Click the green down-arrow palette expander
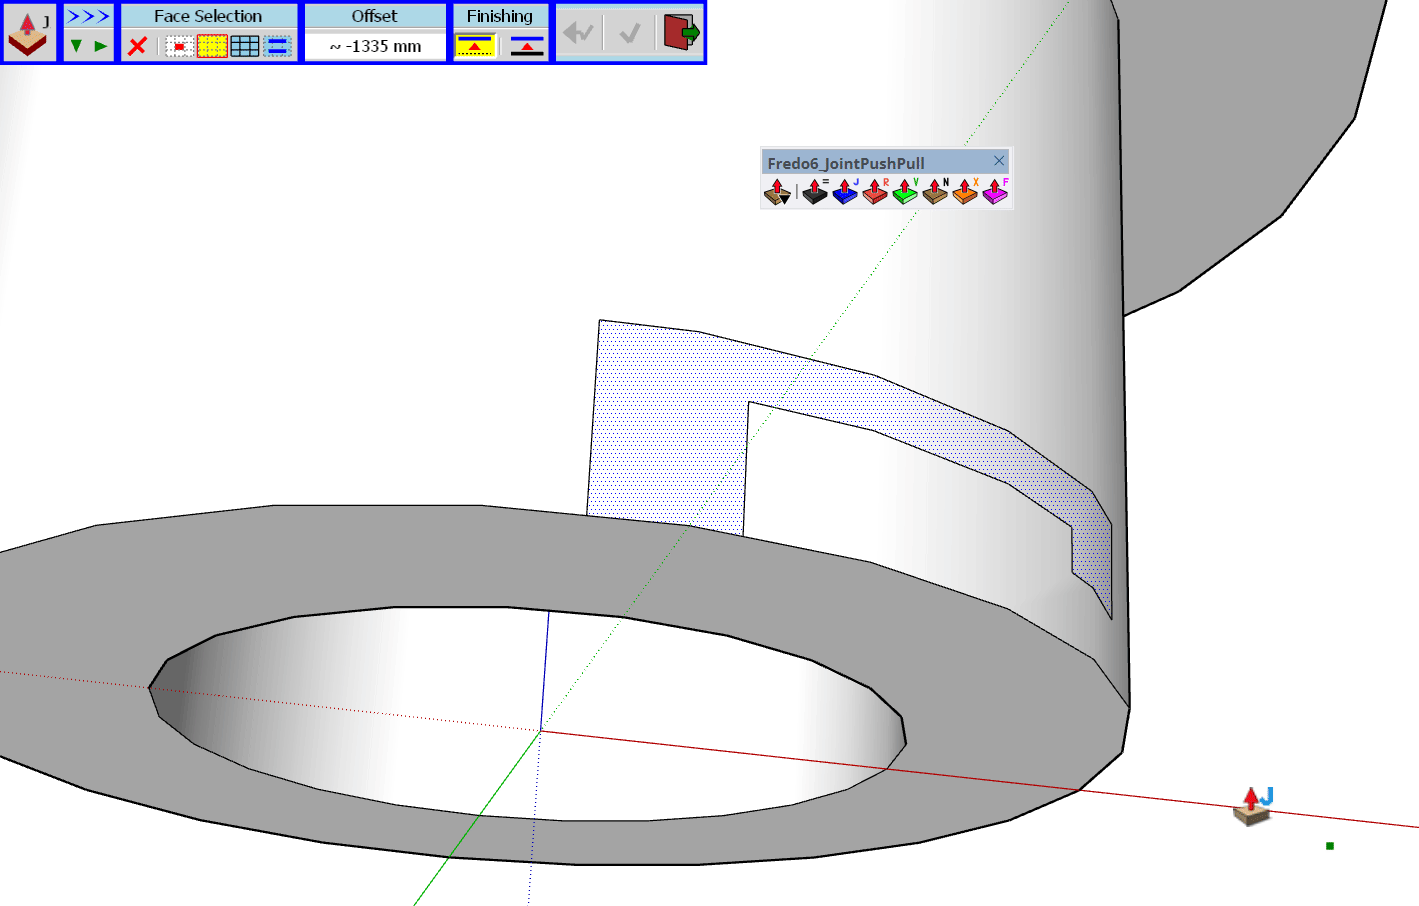 76,46
